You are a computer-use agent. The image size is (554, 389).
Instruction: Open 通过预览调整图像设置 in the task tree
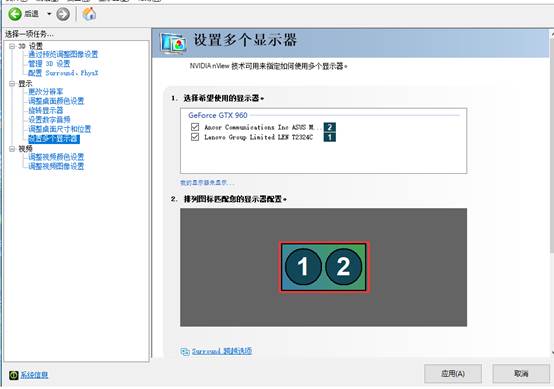(x=63, y=54)
